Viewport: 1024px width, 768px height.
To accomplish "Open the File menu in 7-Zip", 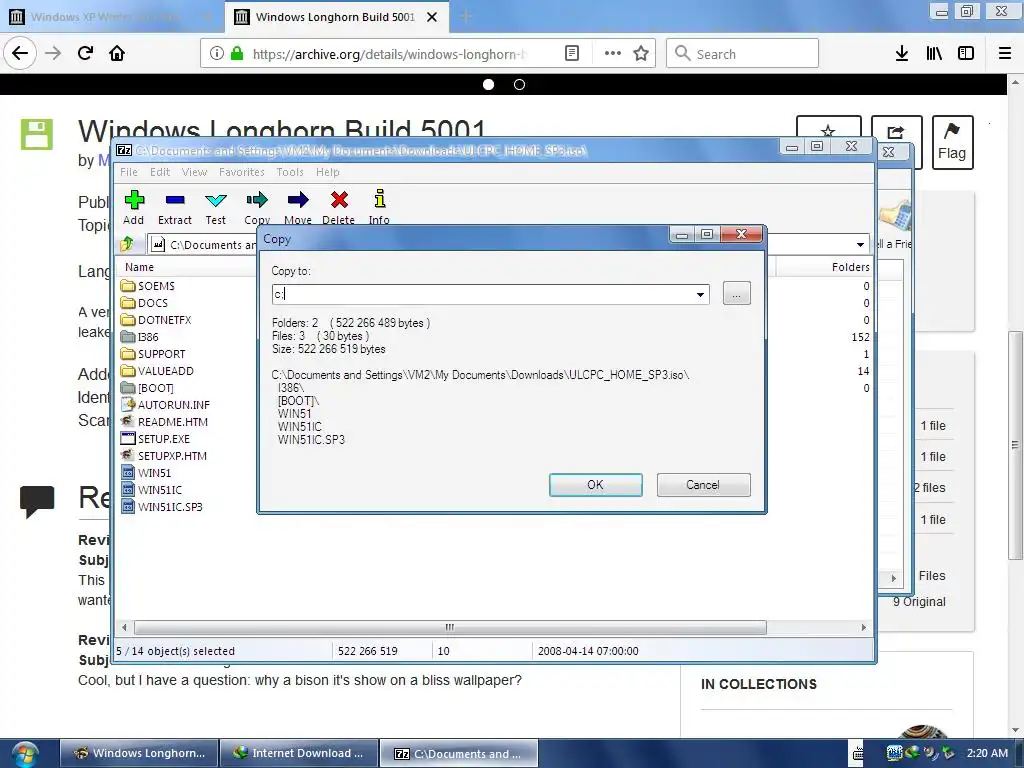I will pos(129,172).
